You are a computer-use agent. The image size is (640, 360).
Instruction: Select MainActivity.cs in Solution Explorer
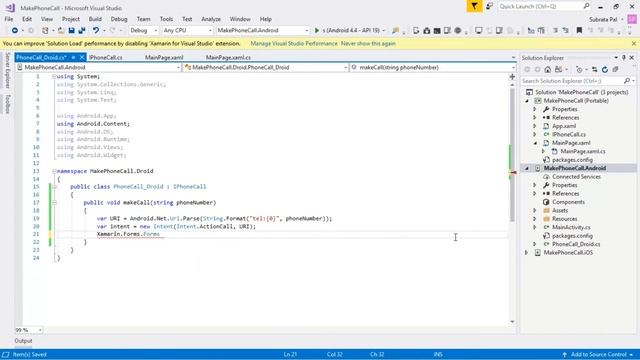click(x=571, y=227)
